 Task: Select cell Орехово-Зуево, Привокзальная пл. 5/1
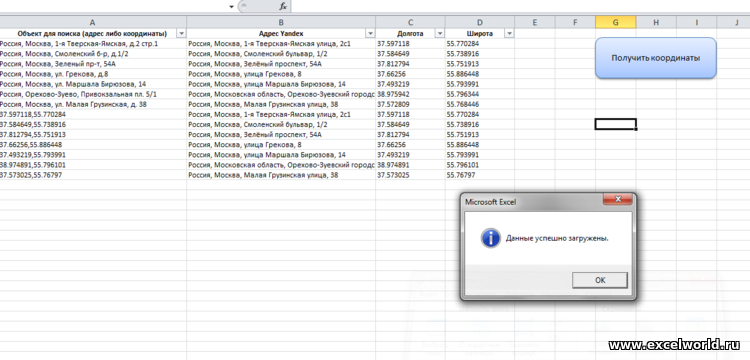coord(93,94)
